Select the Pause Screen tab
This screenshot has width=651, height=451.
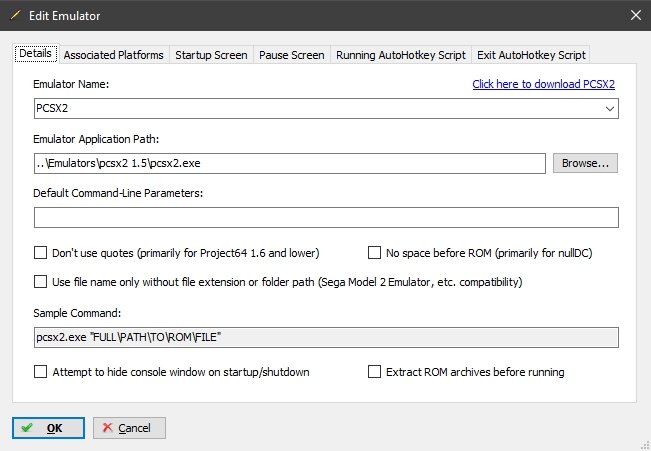(291, 55)
